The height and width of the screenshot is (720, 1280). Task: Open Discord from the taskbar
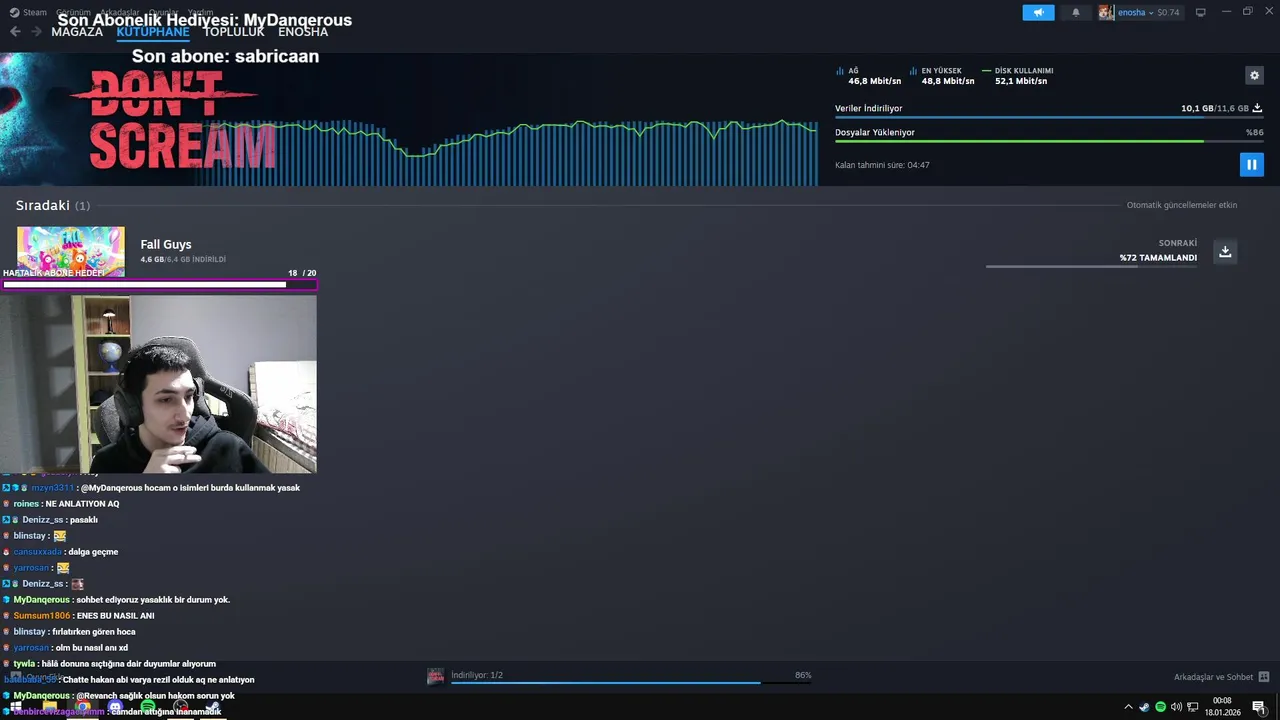114,707
